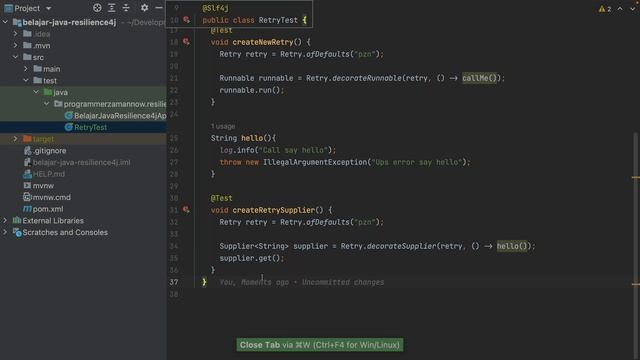Click the IllegalArgumentException class name

point(315,162)
